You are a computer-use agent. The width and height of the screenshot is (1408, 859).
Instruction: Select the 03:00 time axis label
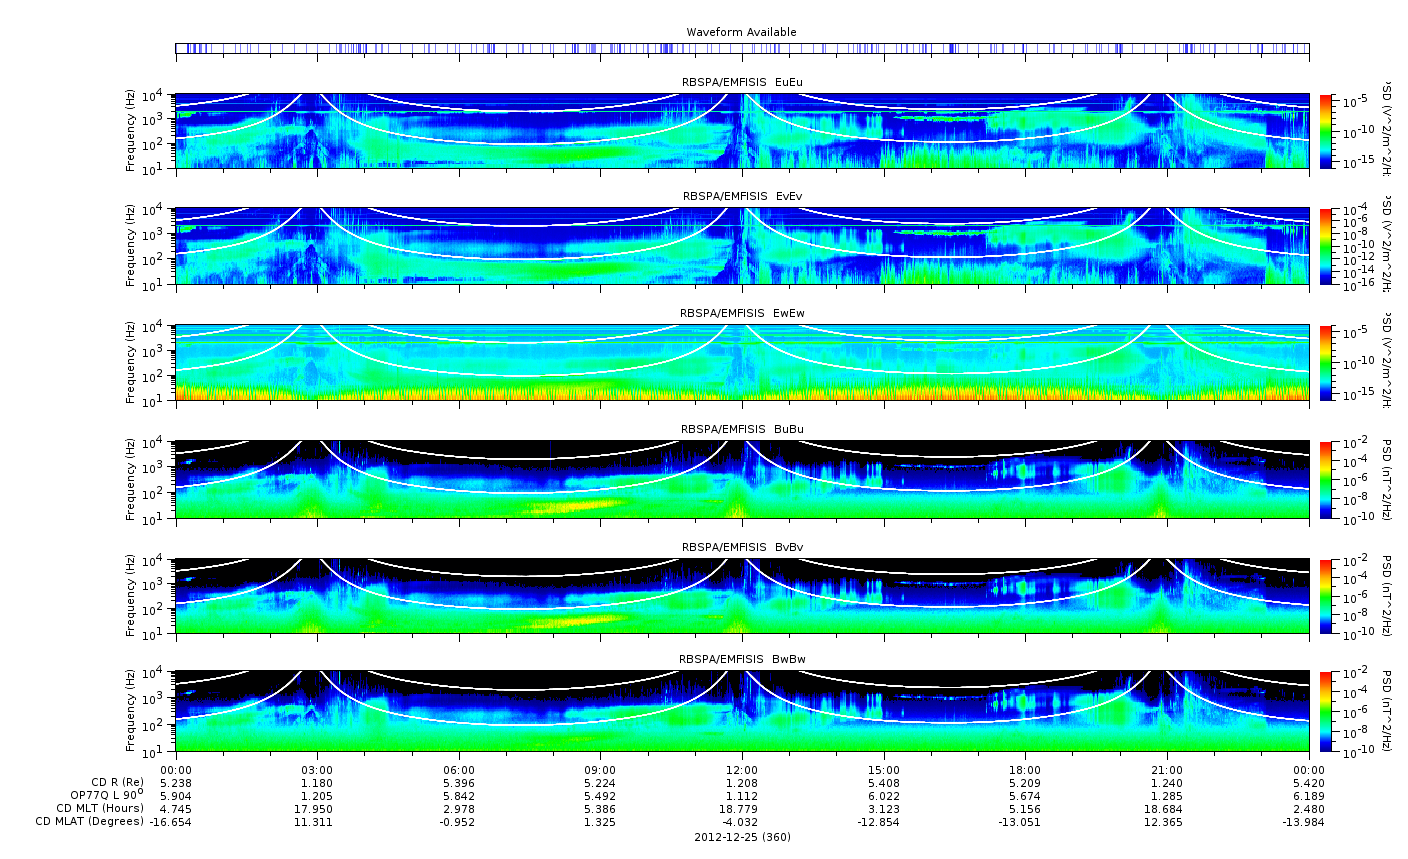(x=317, y=770)
